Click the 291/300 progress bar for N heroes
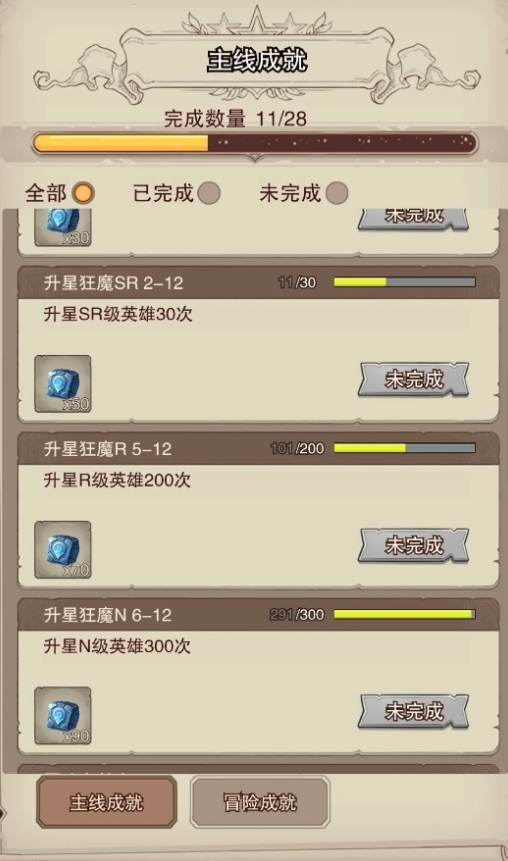This screenshot has height=861, width=508. pyautogui.click(x=405, y=614)
